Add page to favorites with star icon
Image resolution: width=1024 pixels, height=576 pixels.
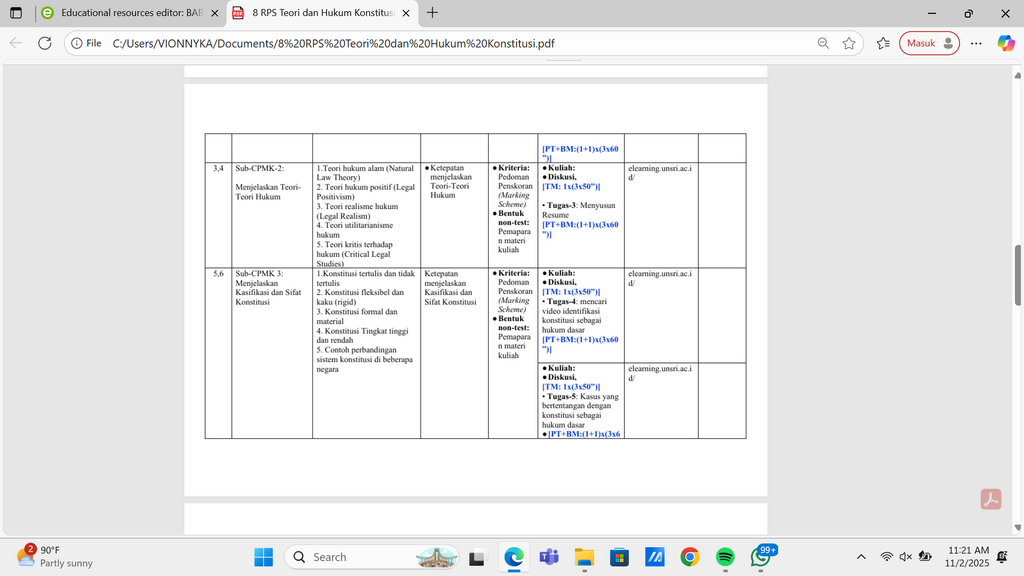[849, 43]
